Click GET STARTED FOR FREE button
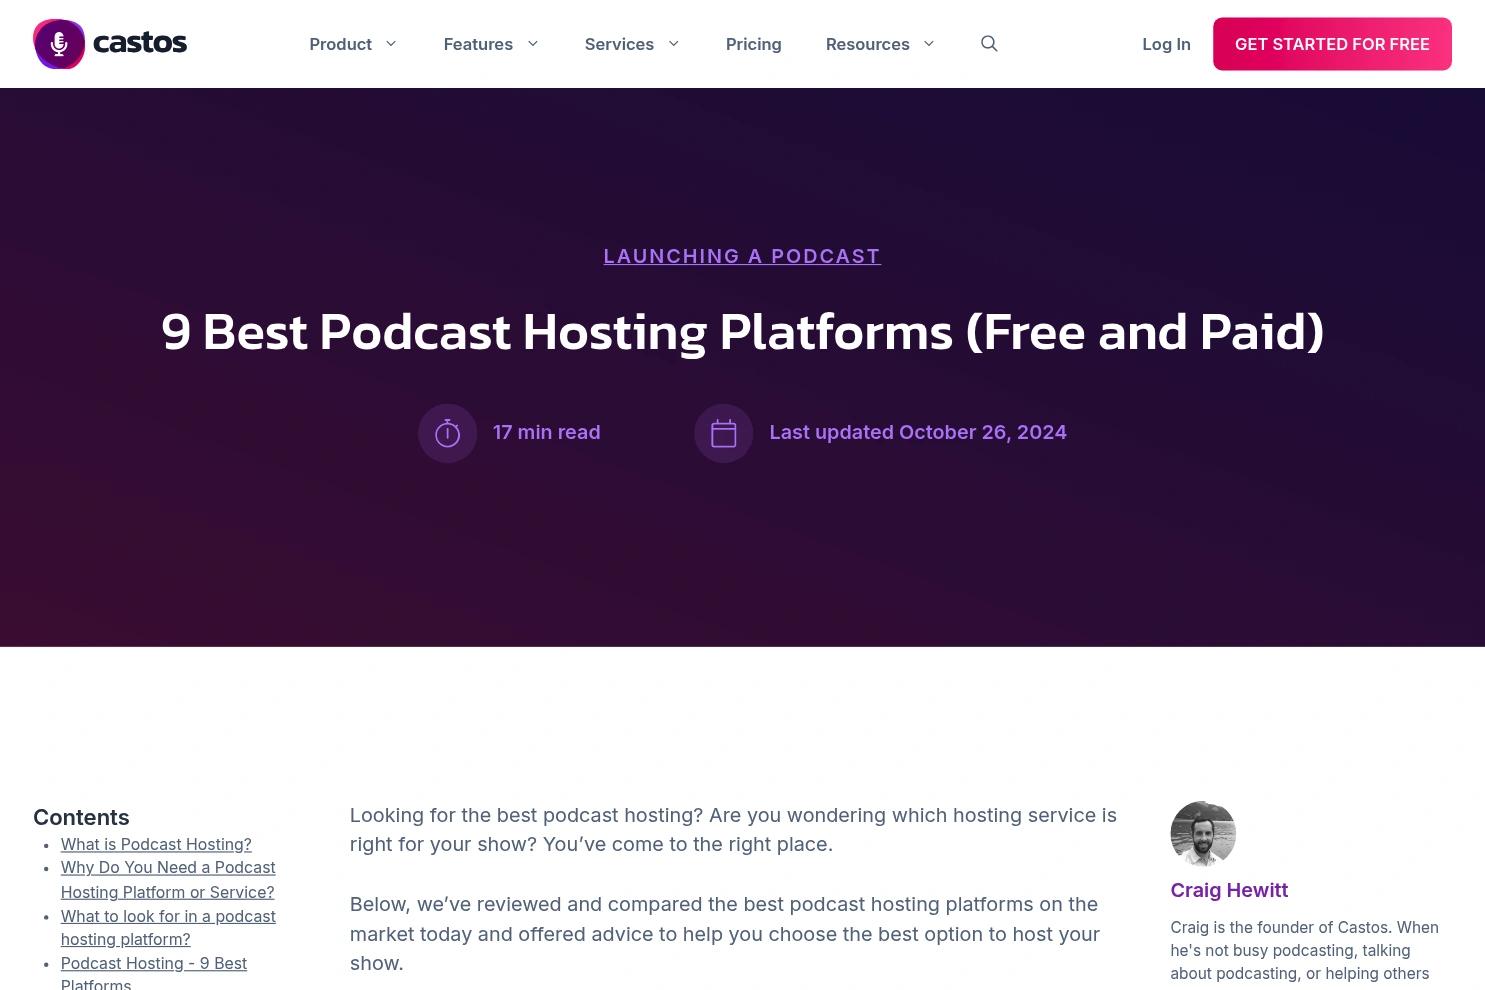Image resolution: width=1485 pixels, height=990 pixels. (1332, 44)
